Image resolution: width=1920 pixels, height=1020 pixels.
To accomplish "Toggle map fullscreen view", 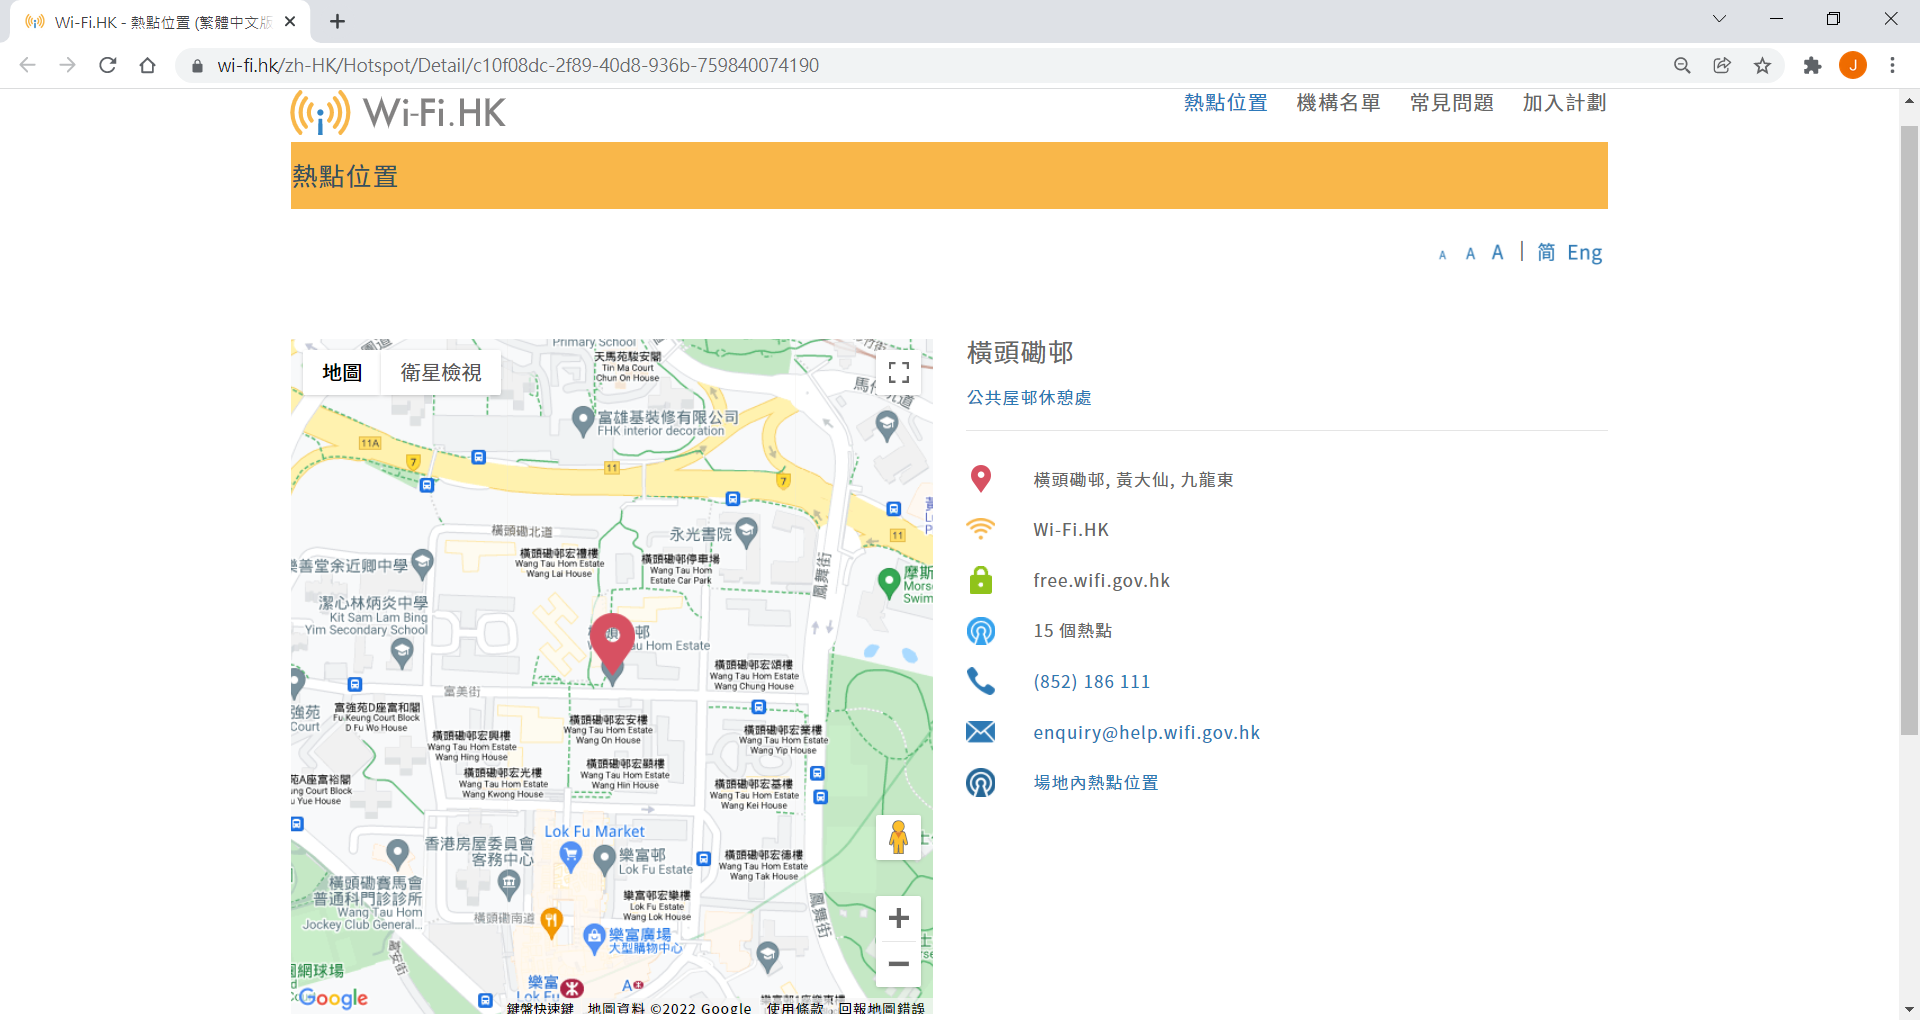I will coord(898,373).
